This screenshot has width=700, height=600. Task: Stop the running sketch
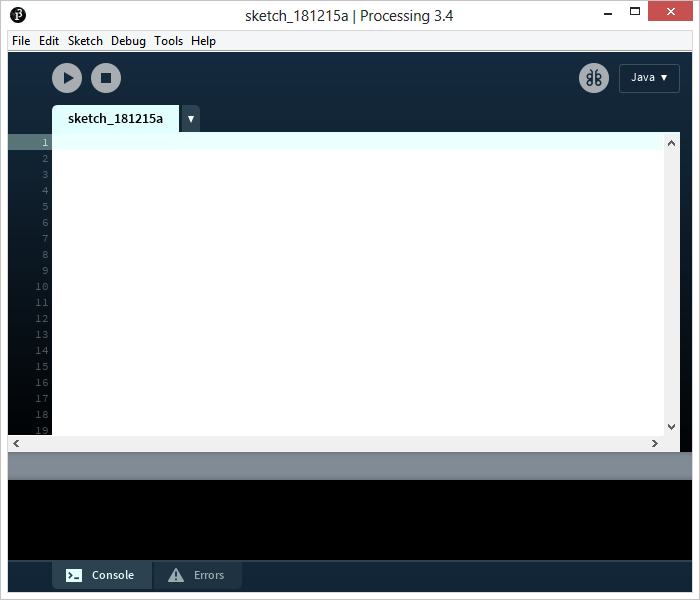[106, 78]
